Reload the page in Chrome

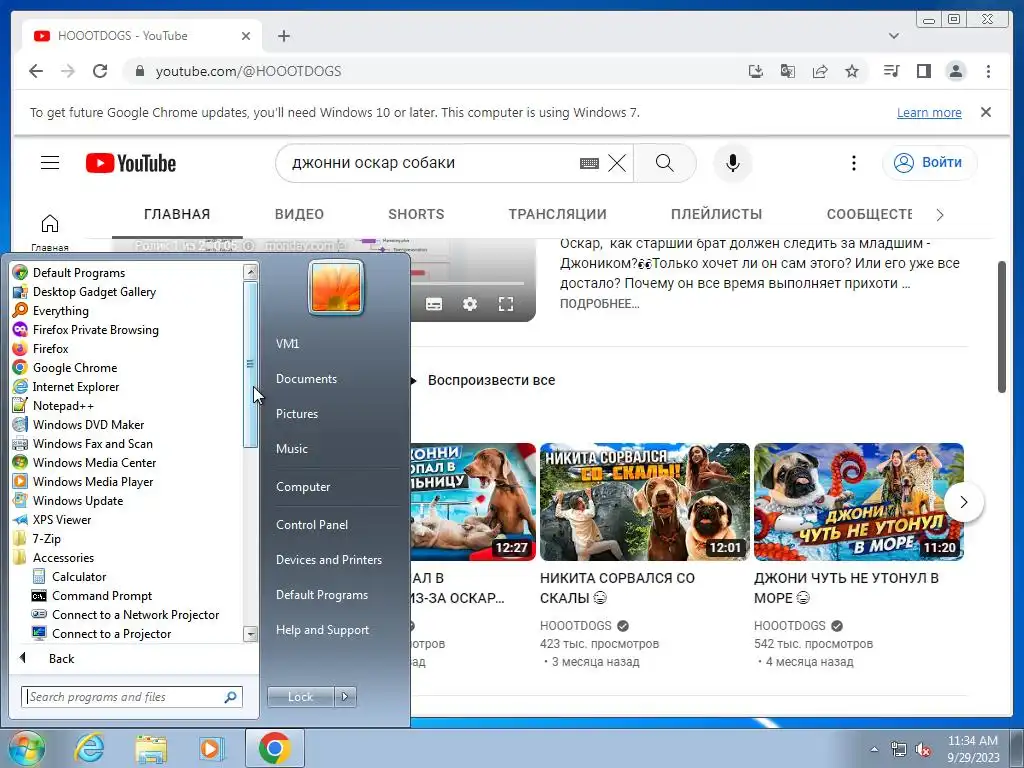pyautogui.click(x=100, y=71)
